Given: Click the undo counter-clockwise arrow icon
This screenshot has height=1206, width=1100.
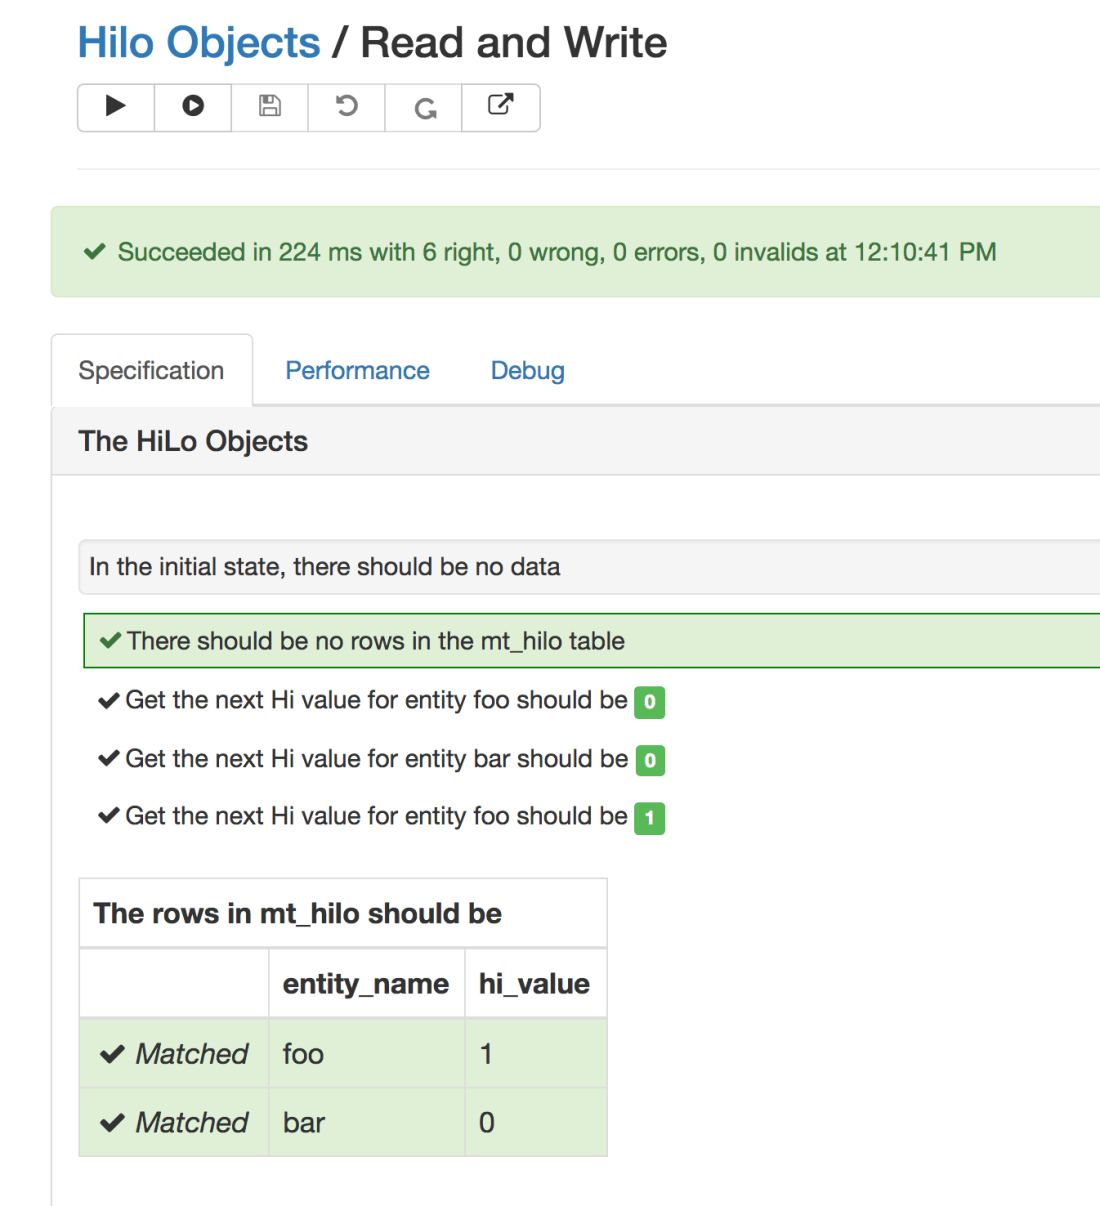Looking at the screenshot, I should pyautogui.click(x=347, y=107).
